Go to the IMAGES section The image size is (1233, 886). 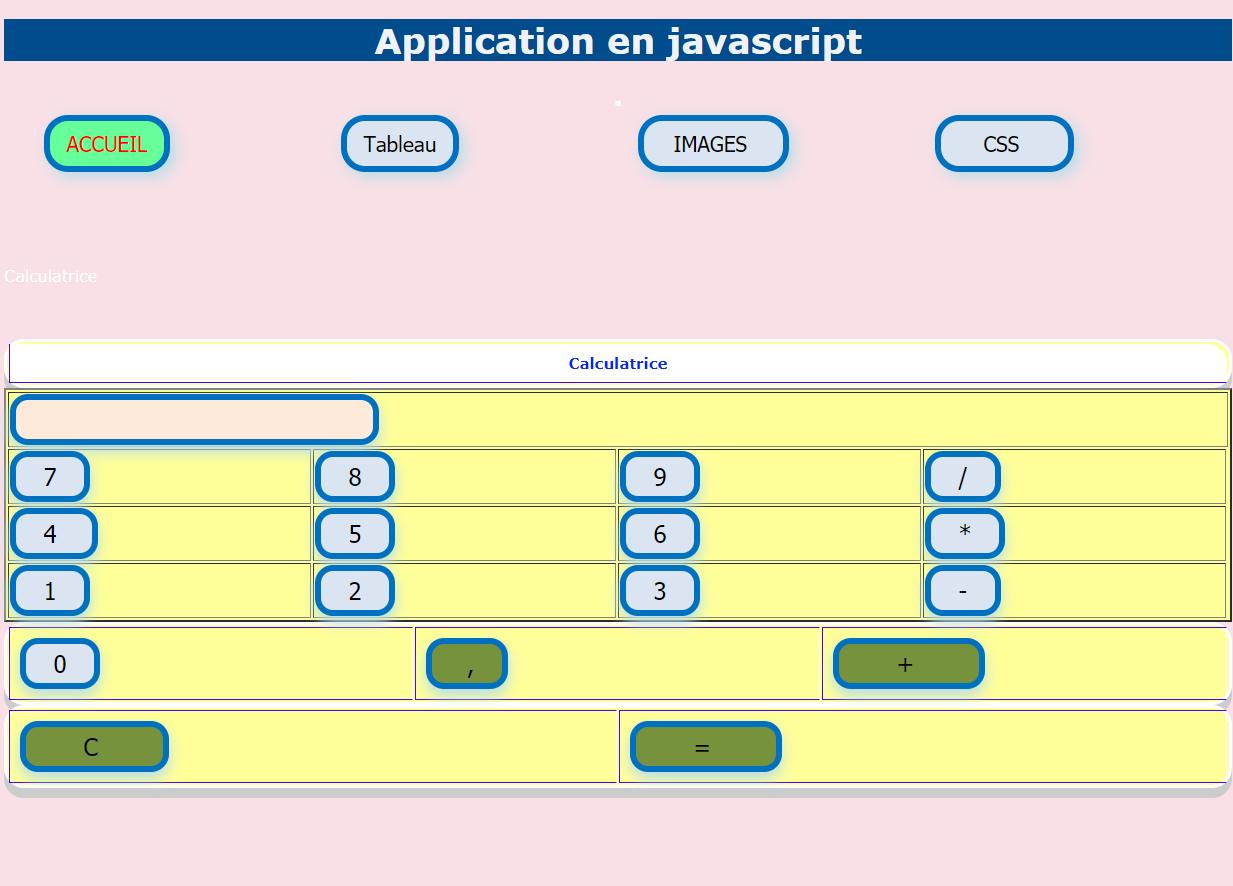pyautogui.click(x=712, y=144)
